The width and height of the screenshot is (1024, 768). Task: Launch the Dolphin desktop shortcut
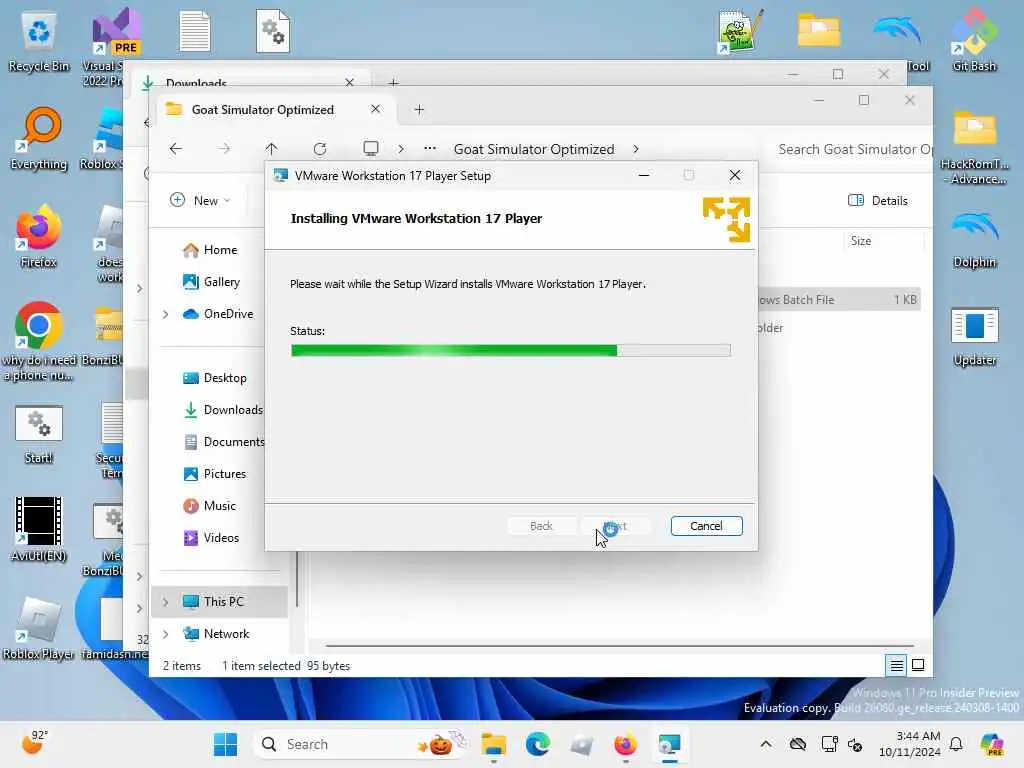(x=974, y=240)
